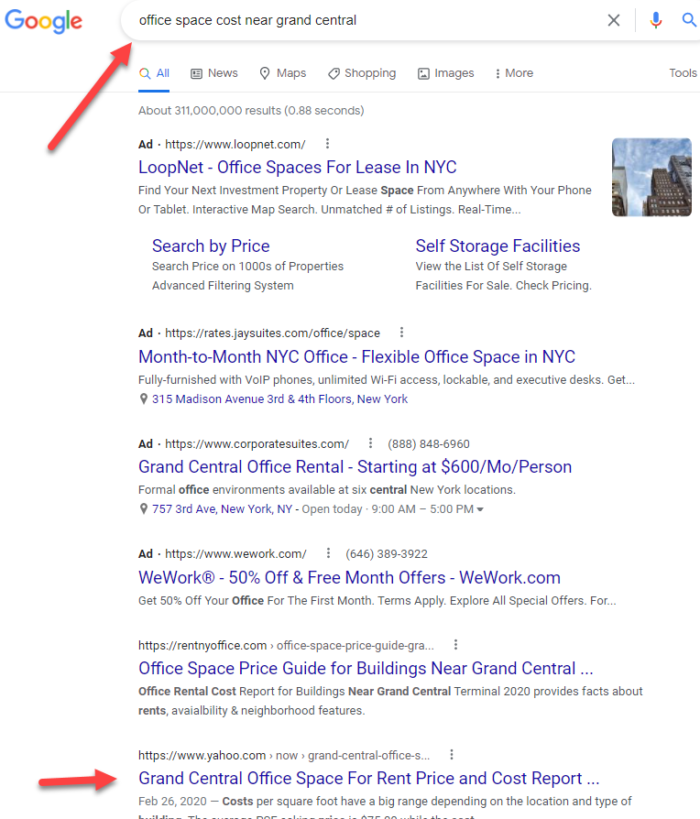Open the three-dot menu beside loopnet.com ad
This screenshot has width=700, height=819.
327,144
